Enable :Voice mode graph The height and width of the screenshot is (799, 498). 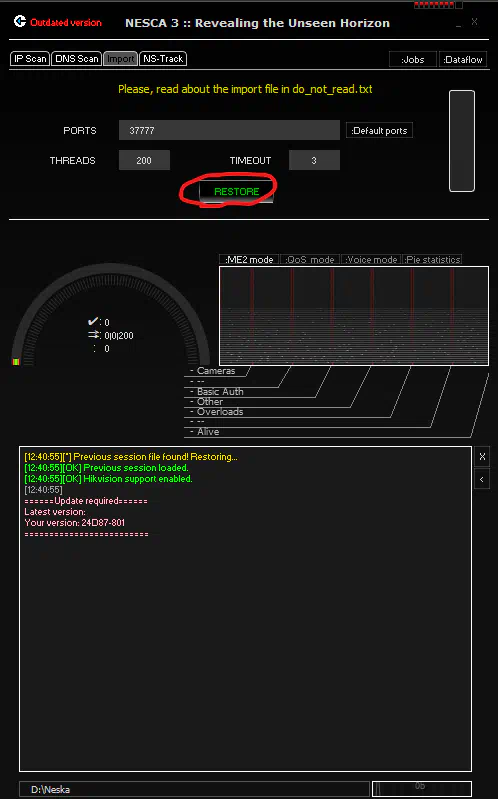coord(371,259)
